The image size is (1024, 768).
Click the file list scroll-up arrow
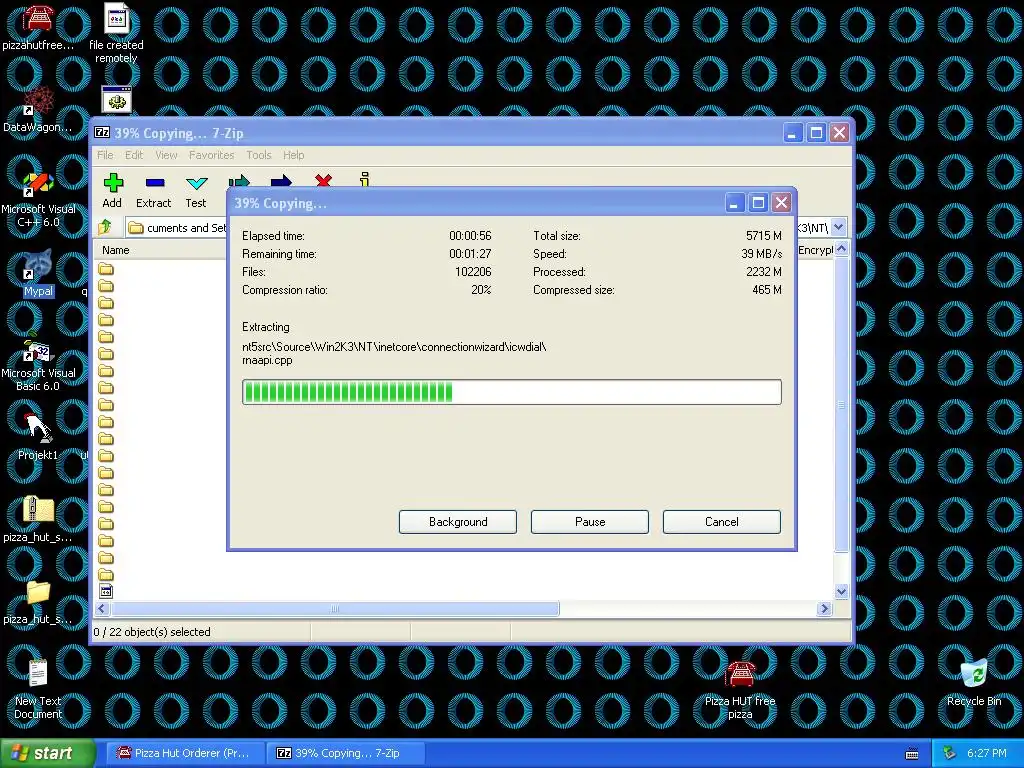point(841,248)
